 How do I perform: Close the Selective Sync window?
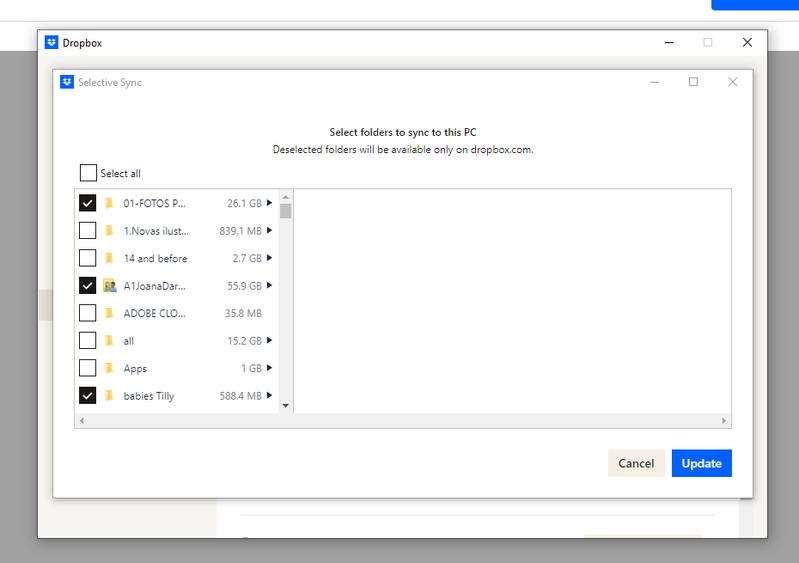pos(732,82)
